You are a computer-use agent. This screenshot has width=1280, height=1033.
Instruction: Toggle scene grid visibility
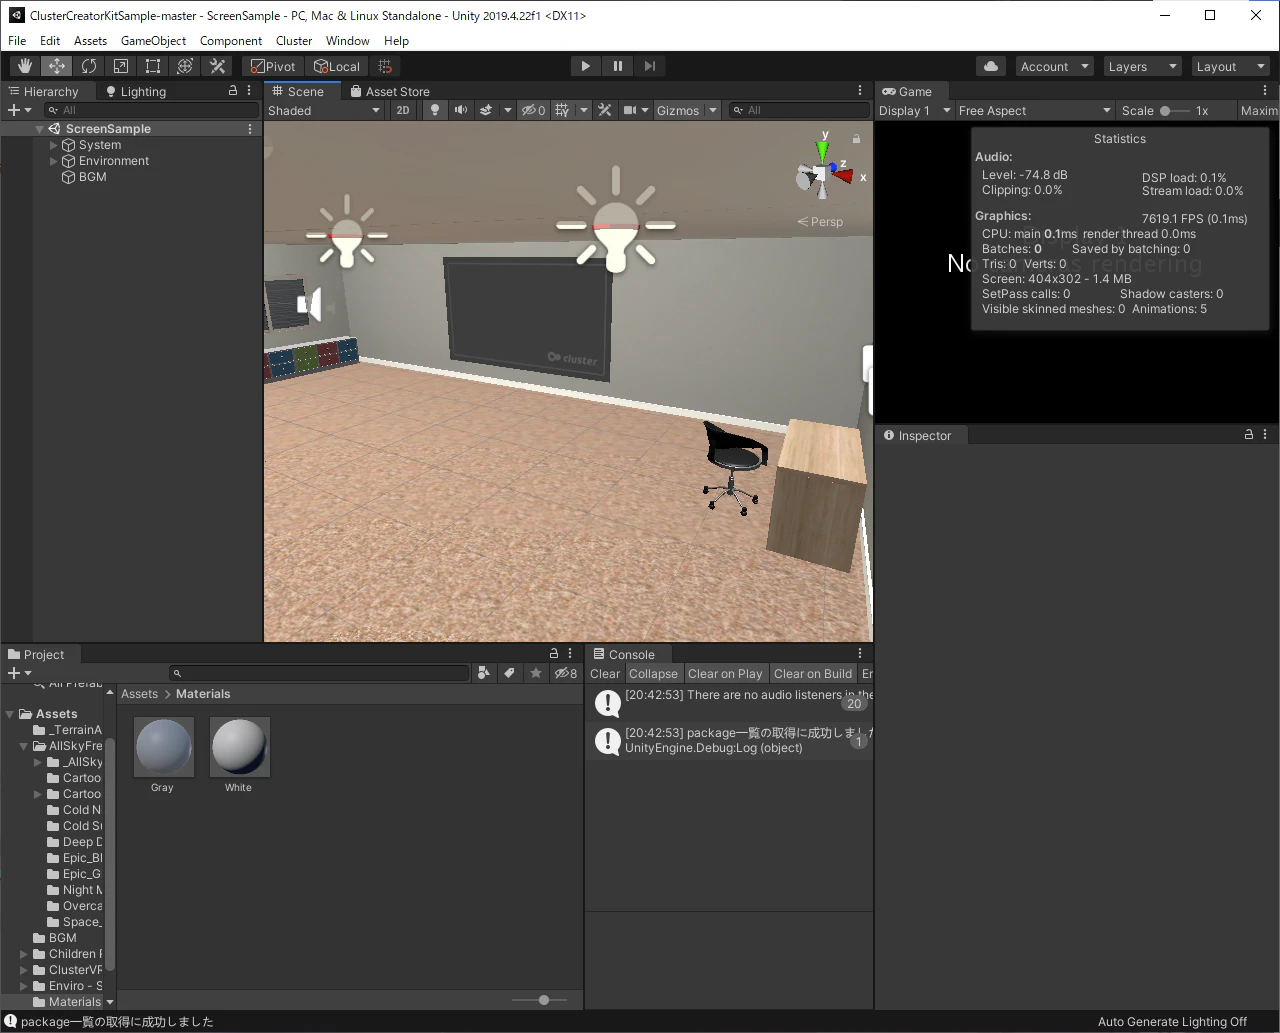coord(562,110)
